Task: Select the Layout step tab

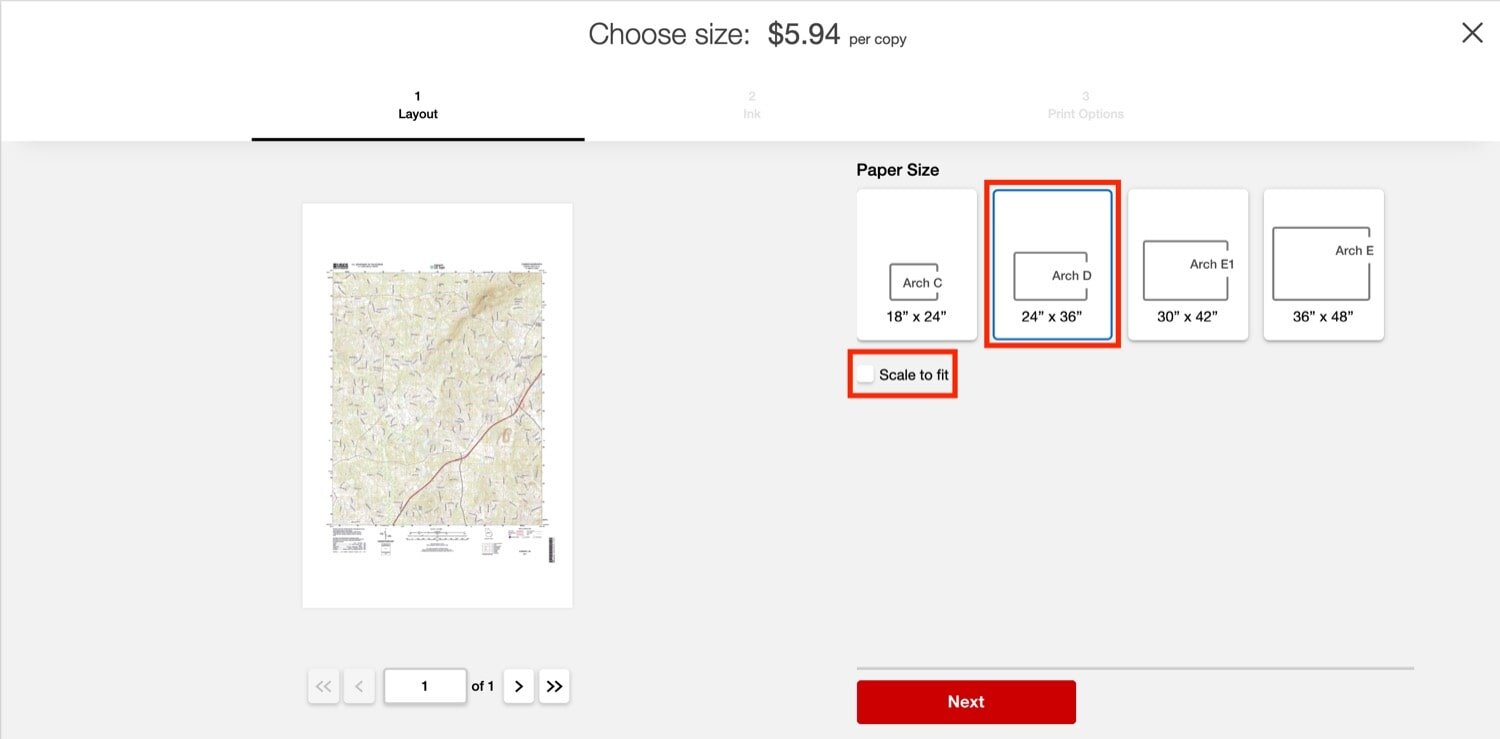Action: [417, 105]
